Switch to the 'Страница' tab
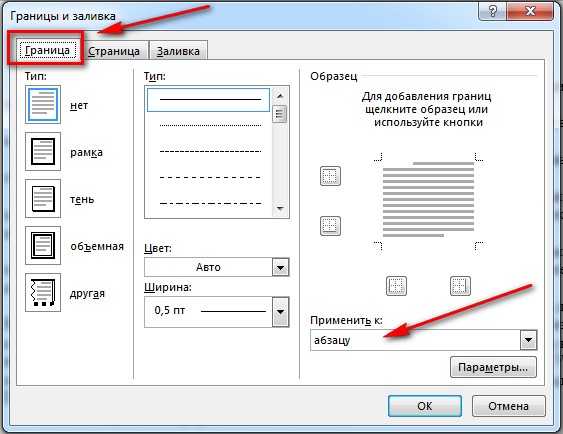 pyautogui.click(x=114, y=51)
